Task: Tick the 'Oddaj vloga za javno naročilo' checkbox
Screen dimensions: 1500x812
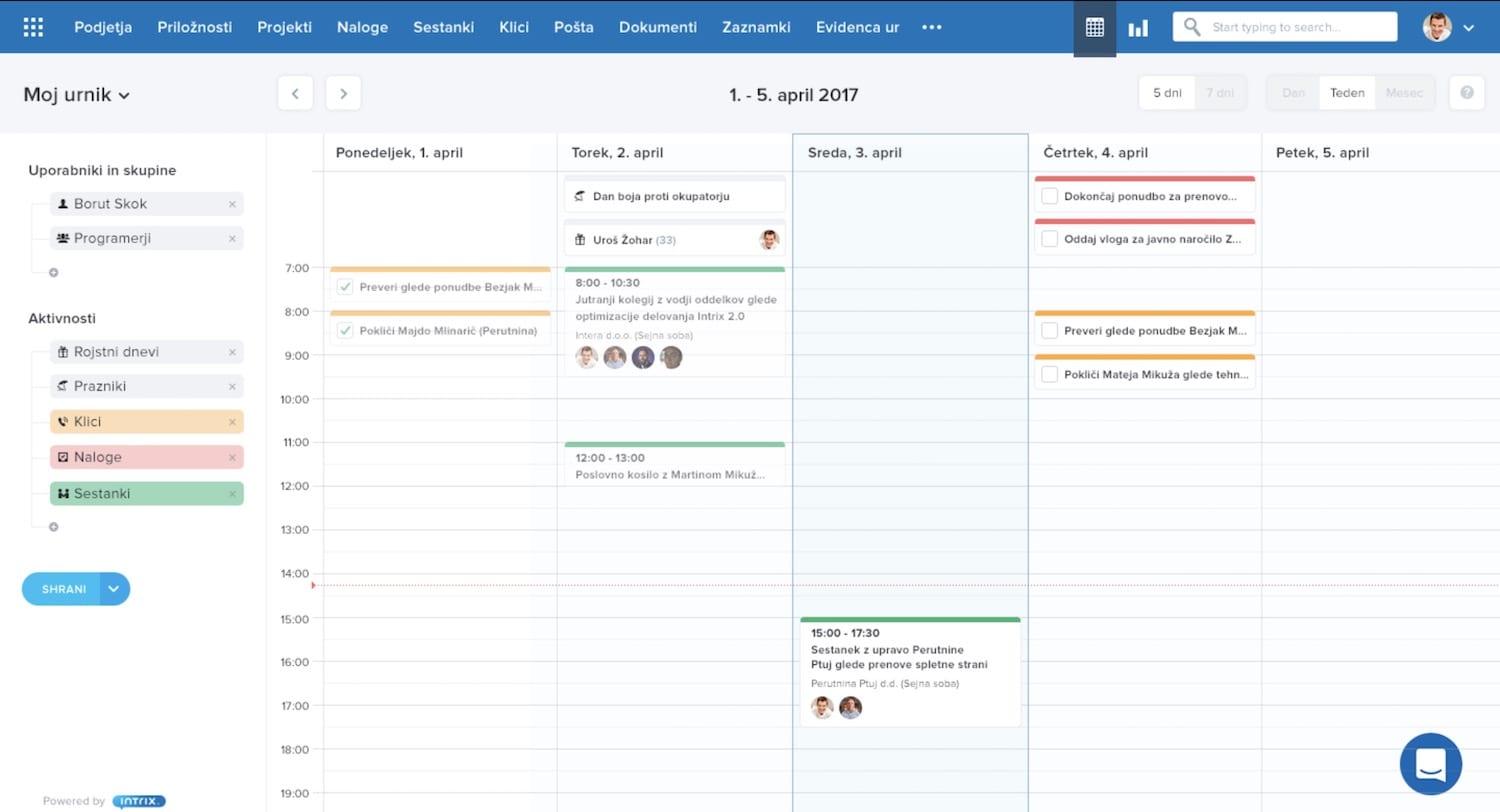Action: click(x=1049, y=239)
